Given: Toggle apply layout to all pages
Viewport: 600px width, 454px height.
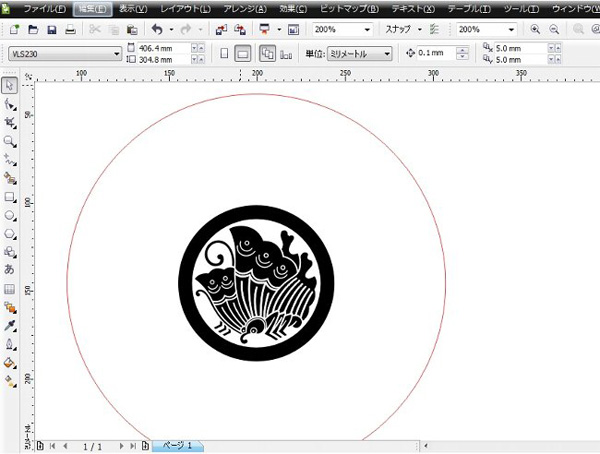Looking at the screenshot, I should tap(267, 54).
